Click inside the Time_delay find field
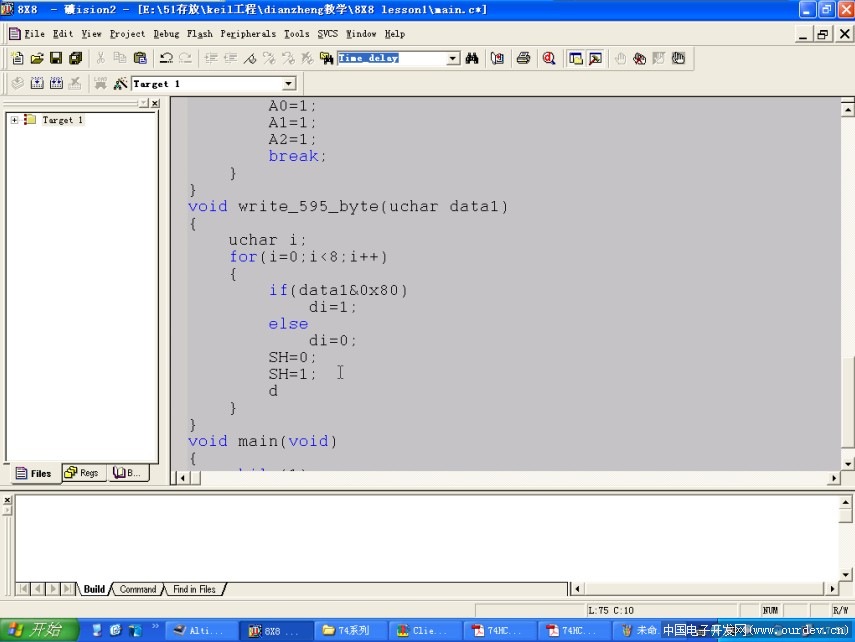This screenshot has height=642, width=855. point(392,58)
